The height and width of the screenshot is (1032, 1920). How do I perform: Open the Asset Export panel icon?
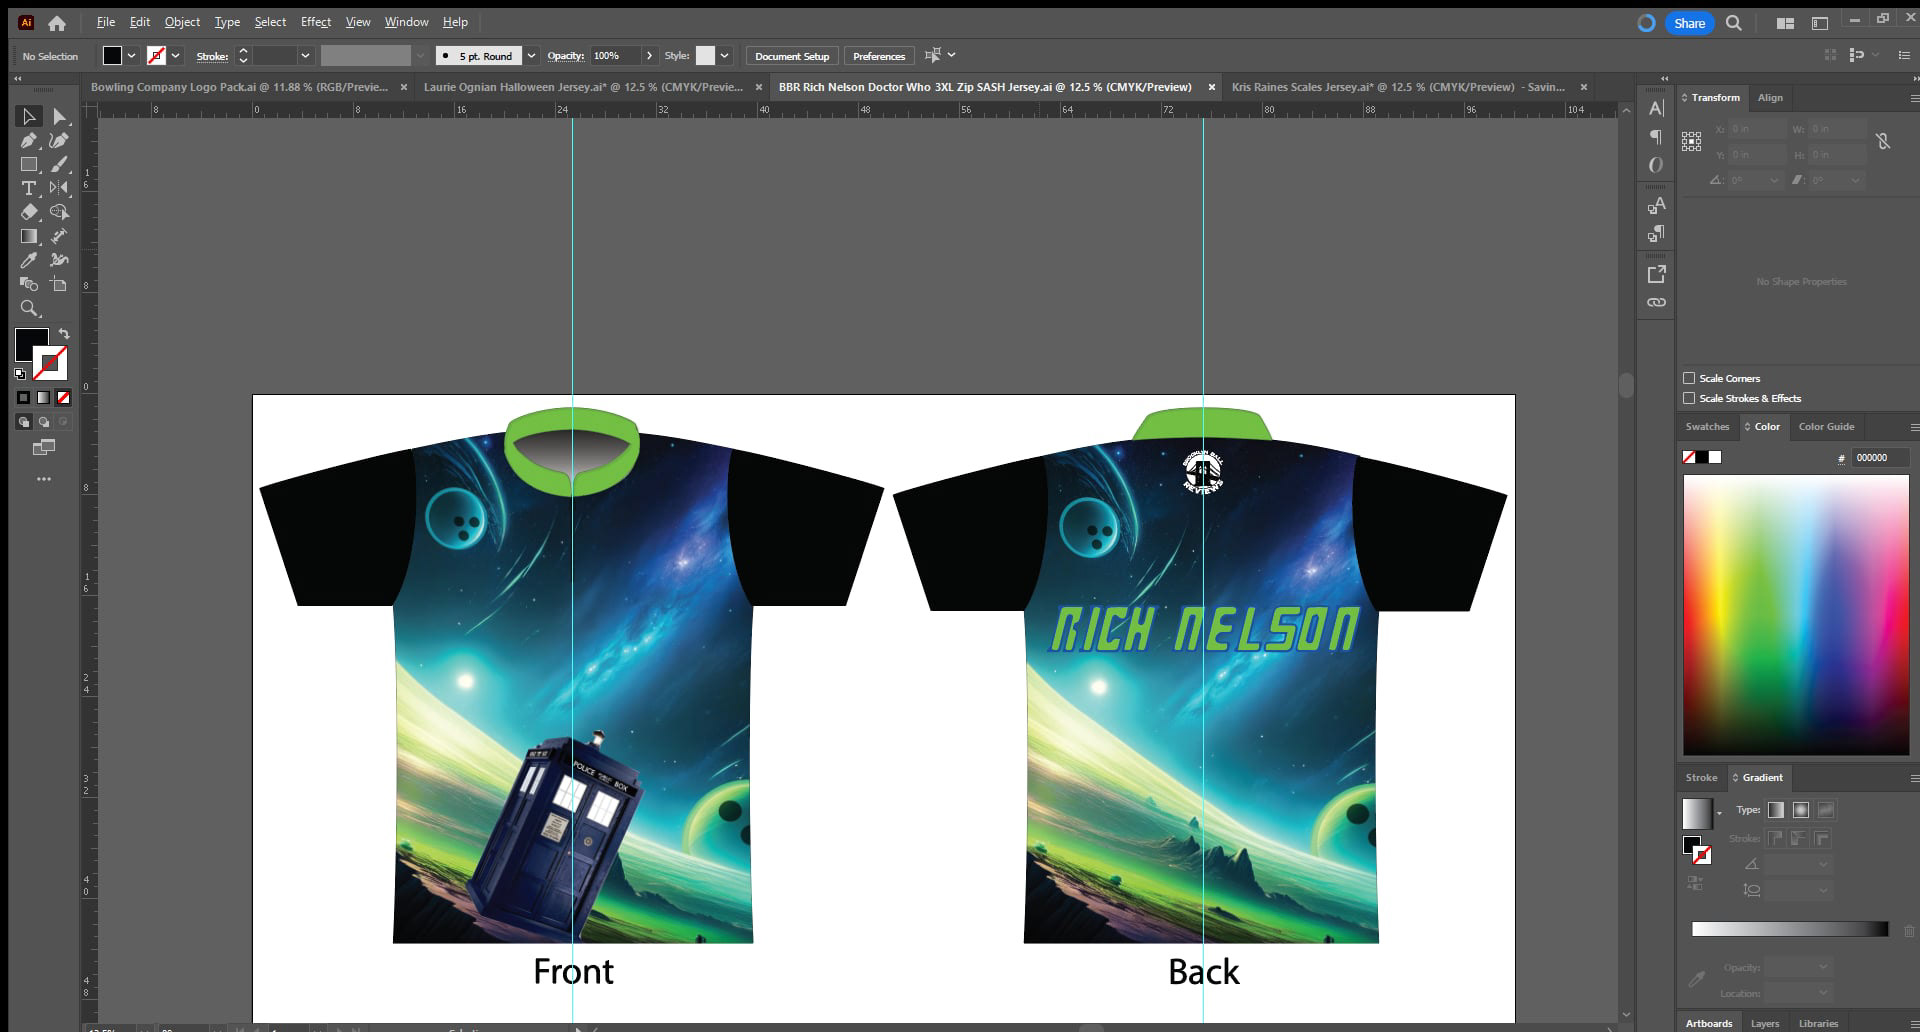[1656, 273]
